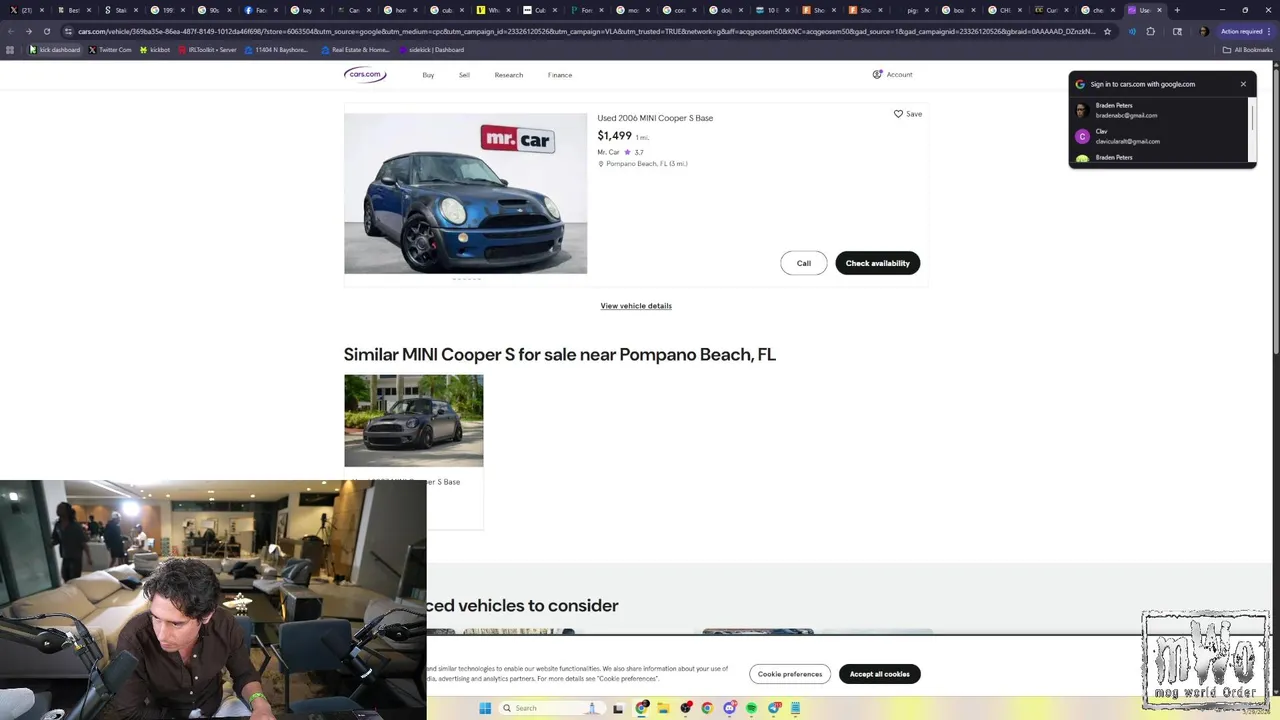
Task: Click the browser forward arrow
Action: [29, 31]
